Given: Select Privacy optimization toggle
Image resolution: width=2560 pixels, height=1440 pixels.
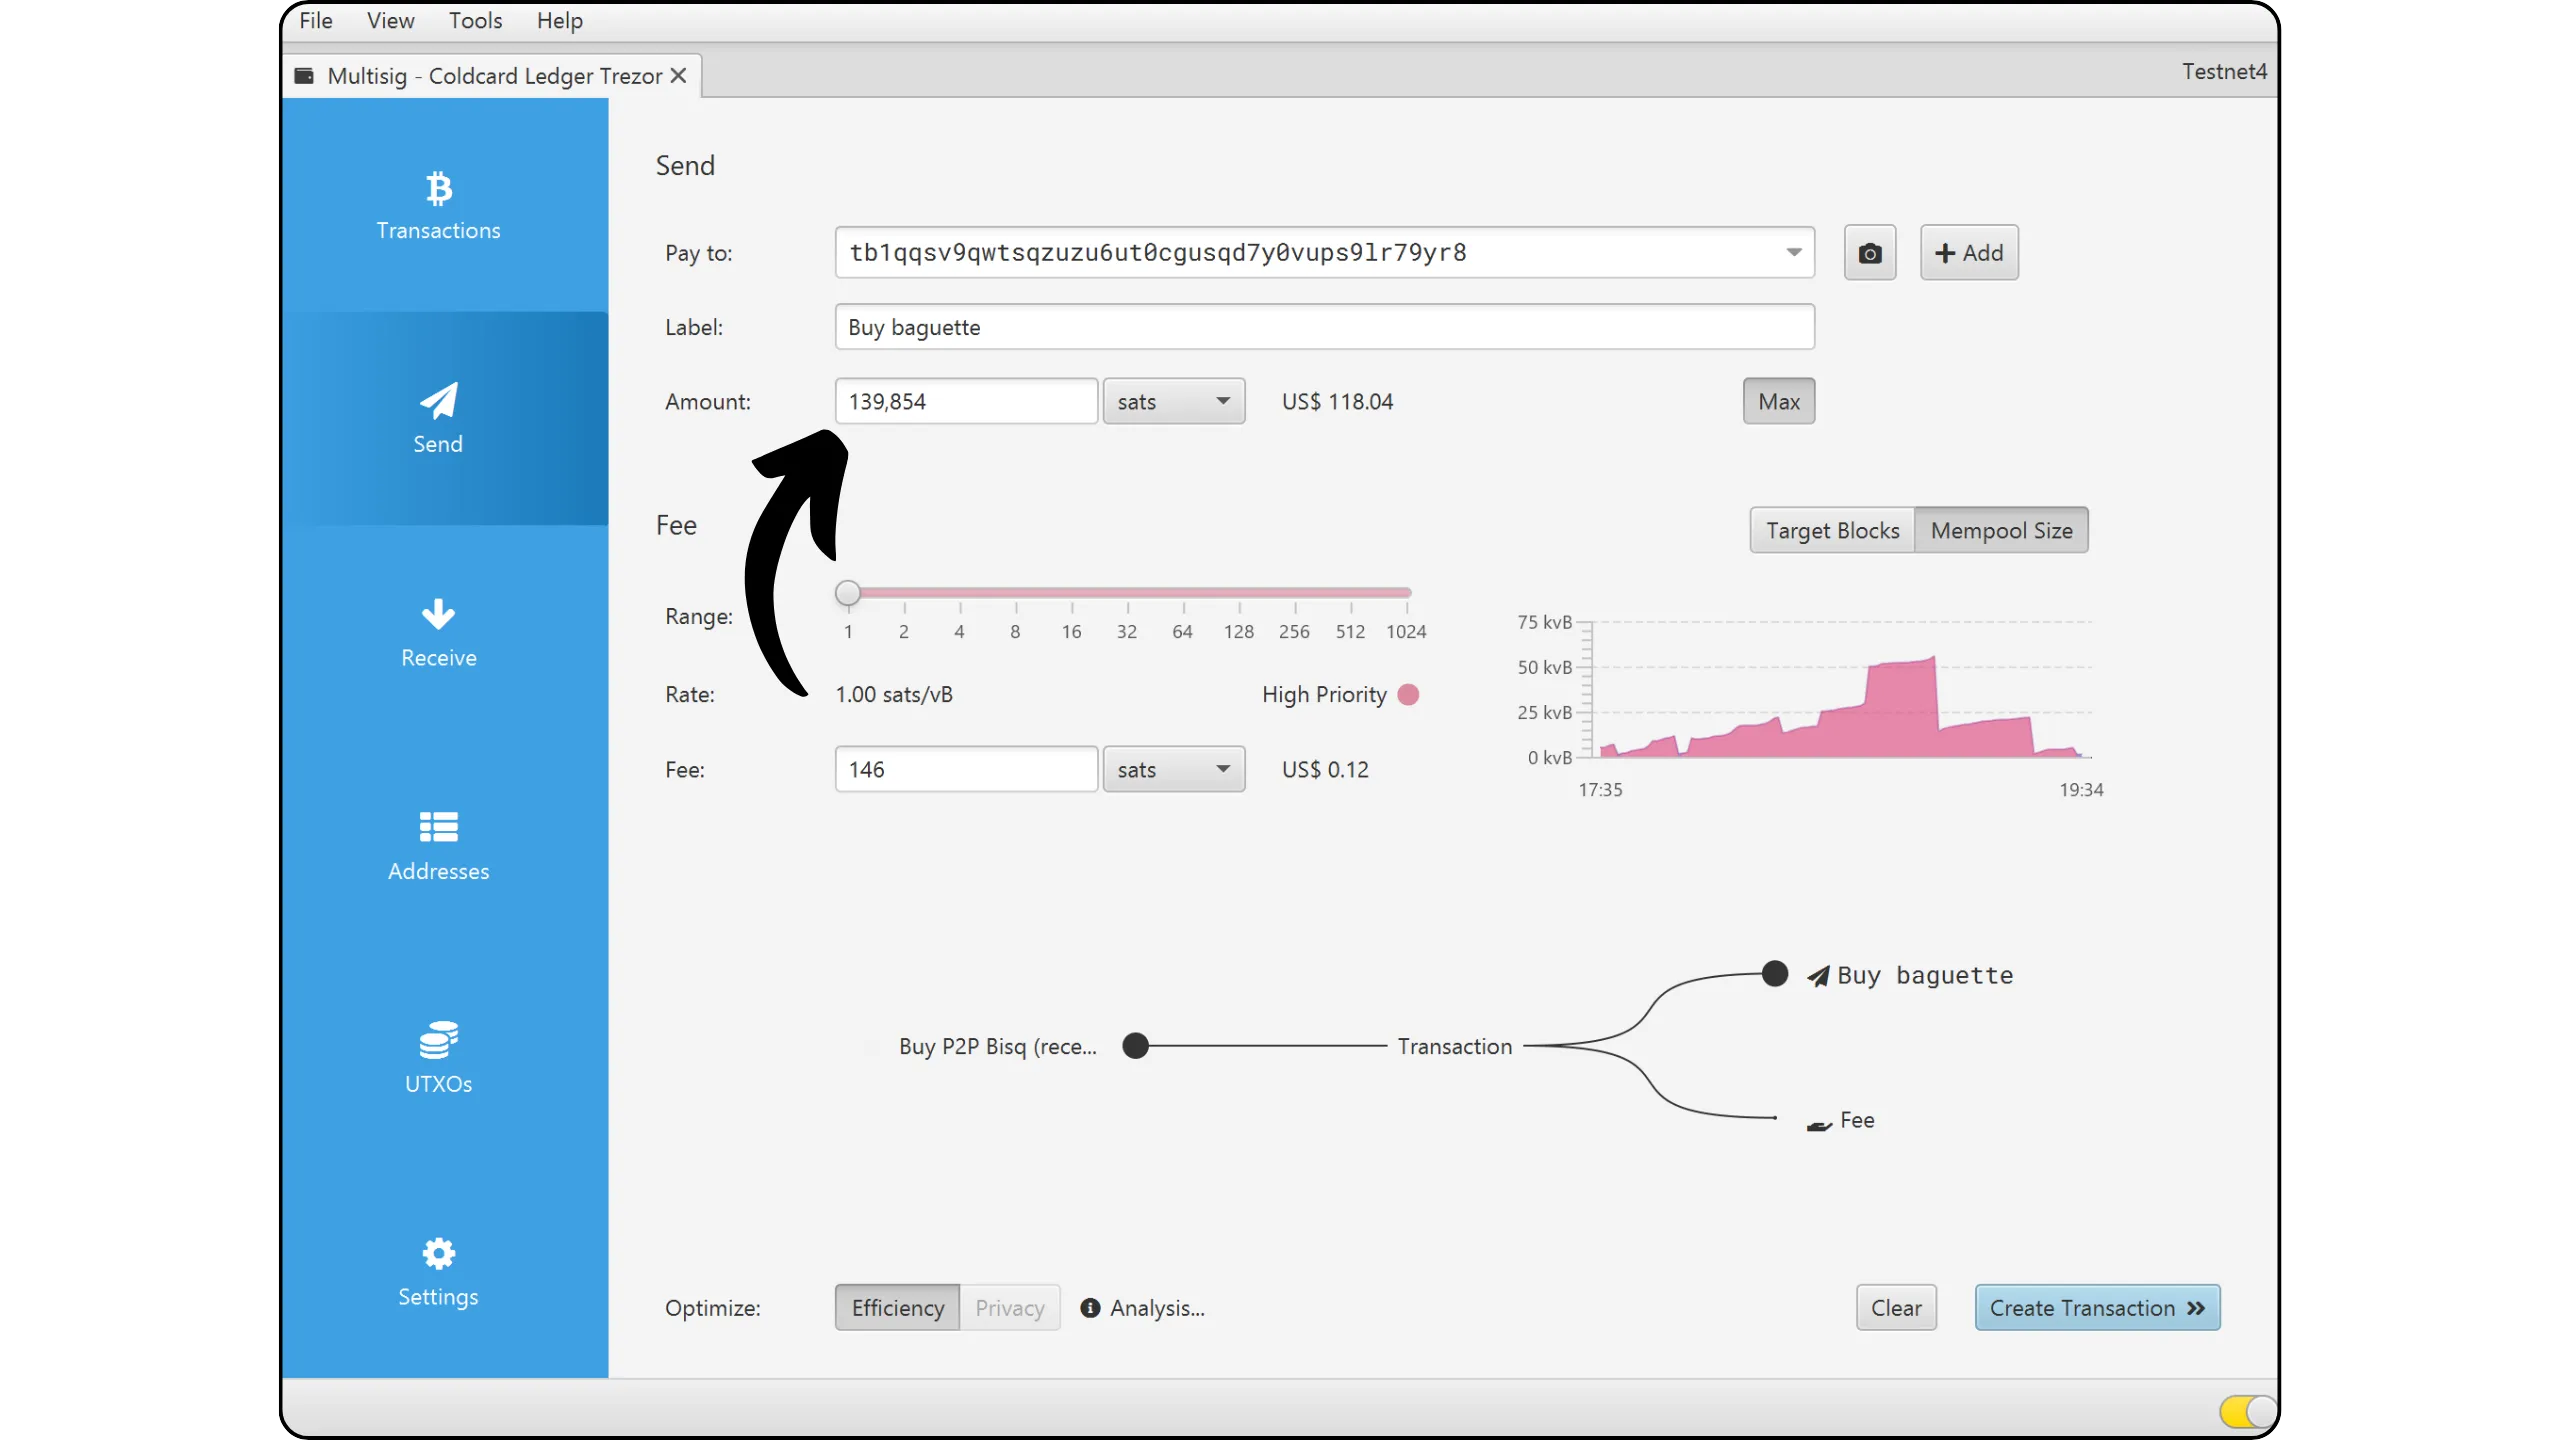Looking at the screenshot, I should coord(1009,1308).
